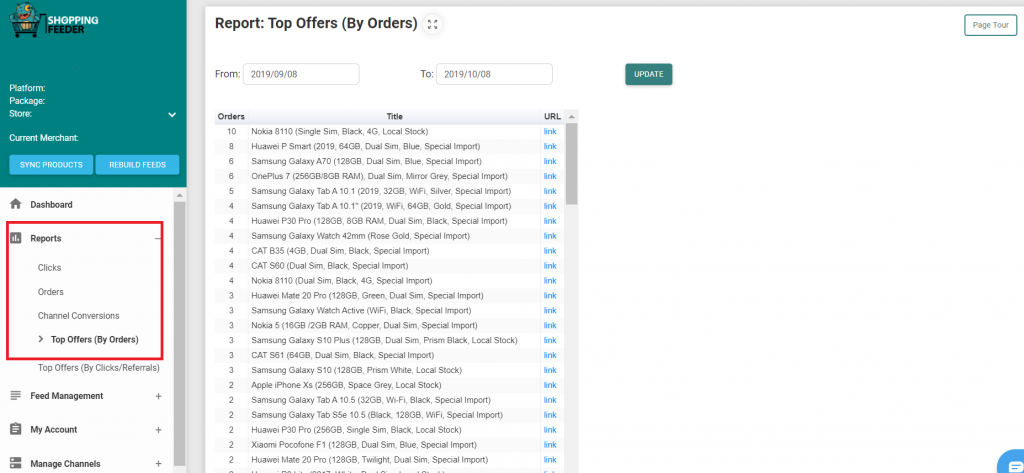
Task: Click the UPDATE button
Action: tap(648, 74)
